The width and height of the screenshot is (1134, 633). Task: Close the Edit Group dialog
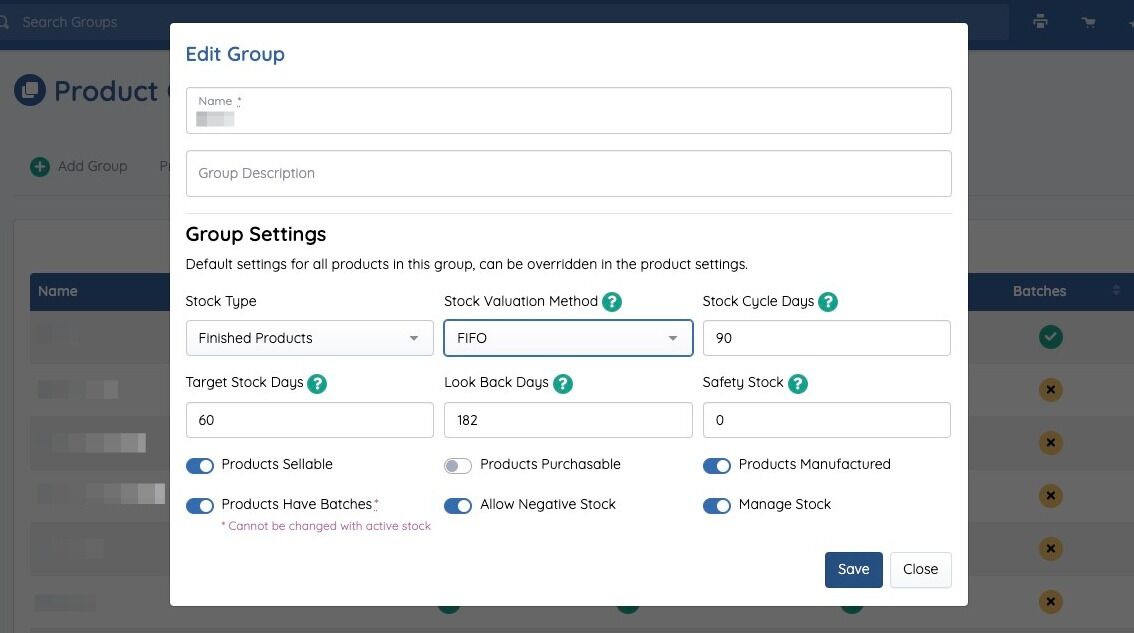920,569
